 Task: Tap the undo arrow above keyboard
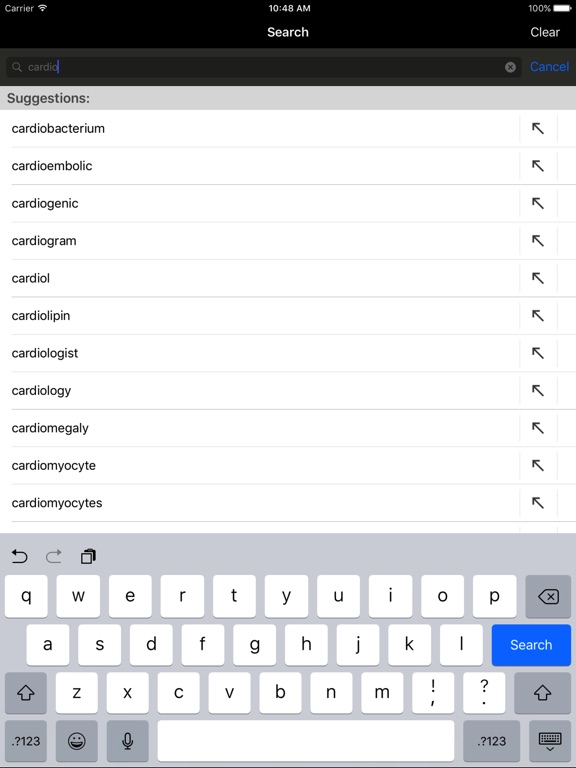click(x=20, y=556)
